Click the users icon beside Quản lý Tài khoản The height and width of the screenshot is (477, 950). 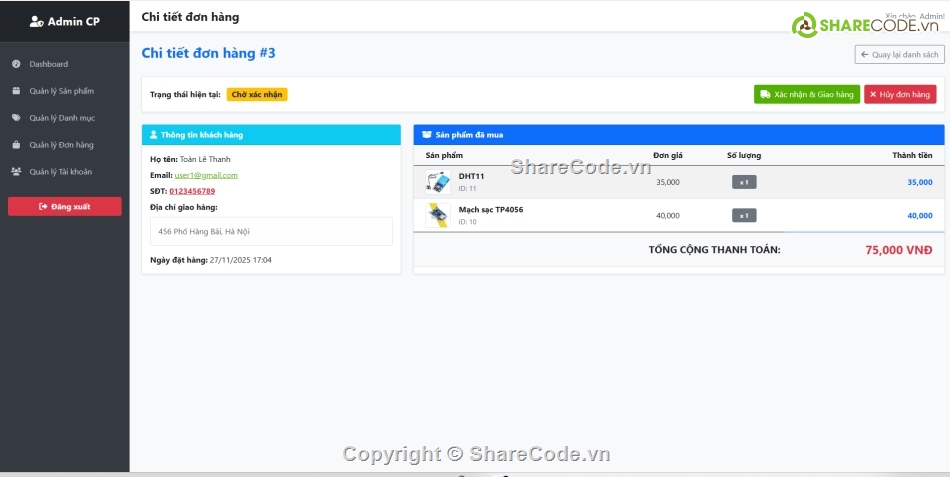coord(16,172)
